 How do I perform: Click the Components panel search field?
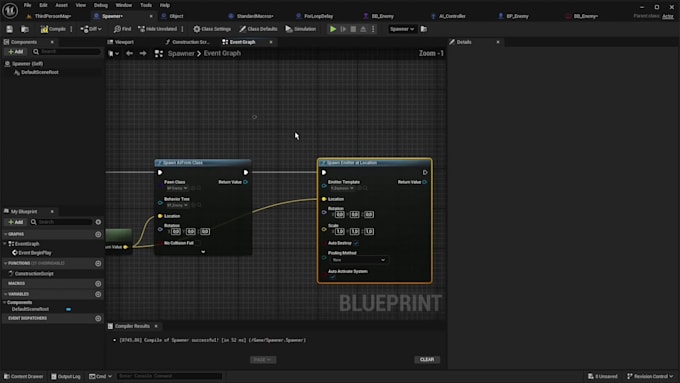tap(67, 52)
